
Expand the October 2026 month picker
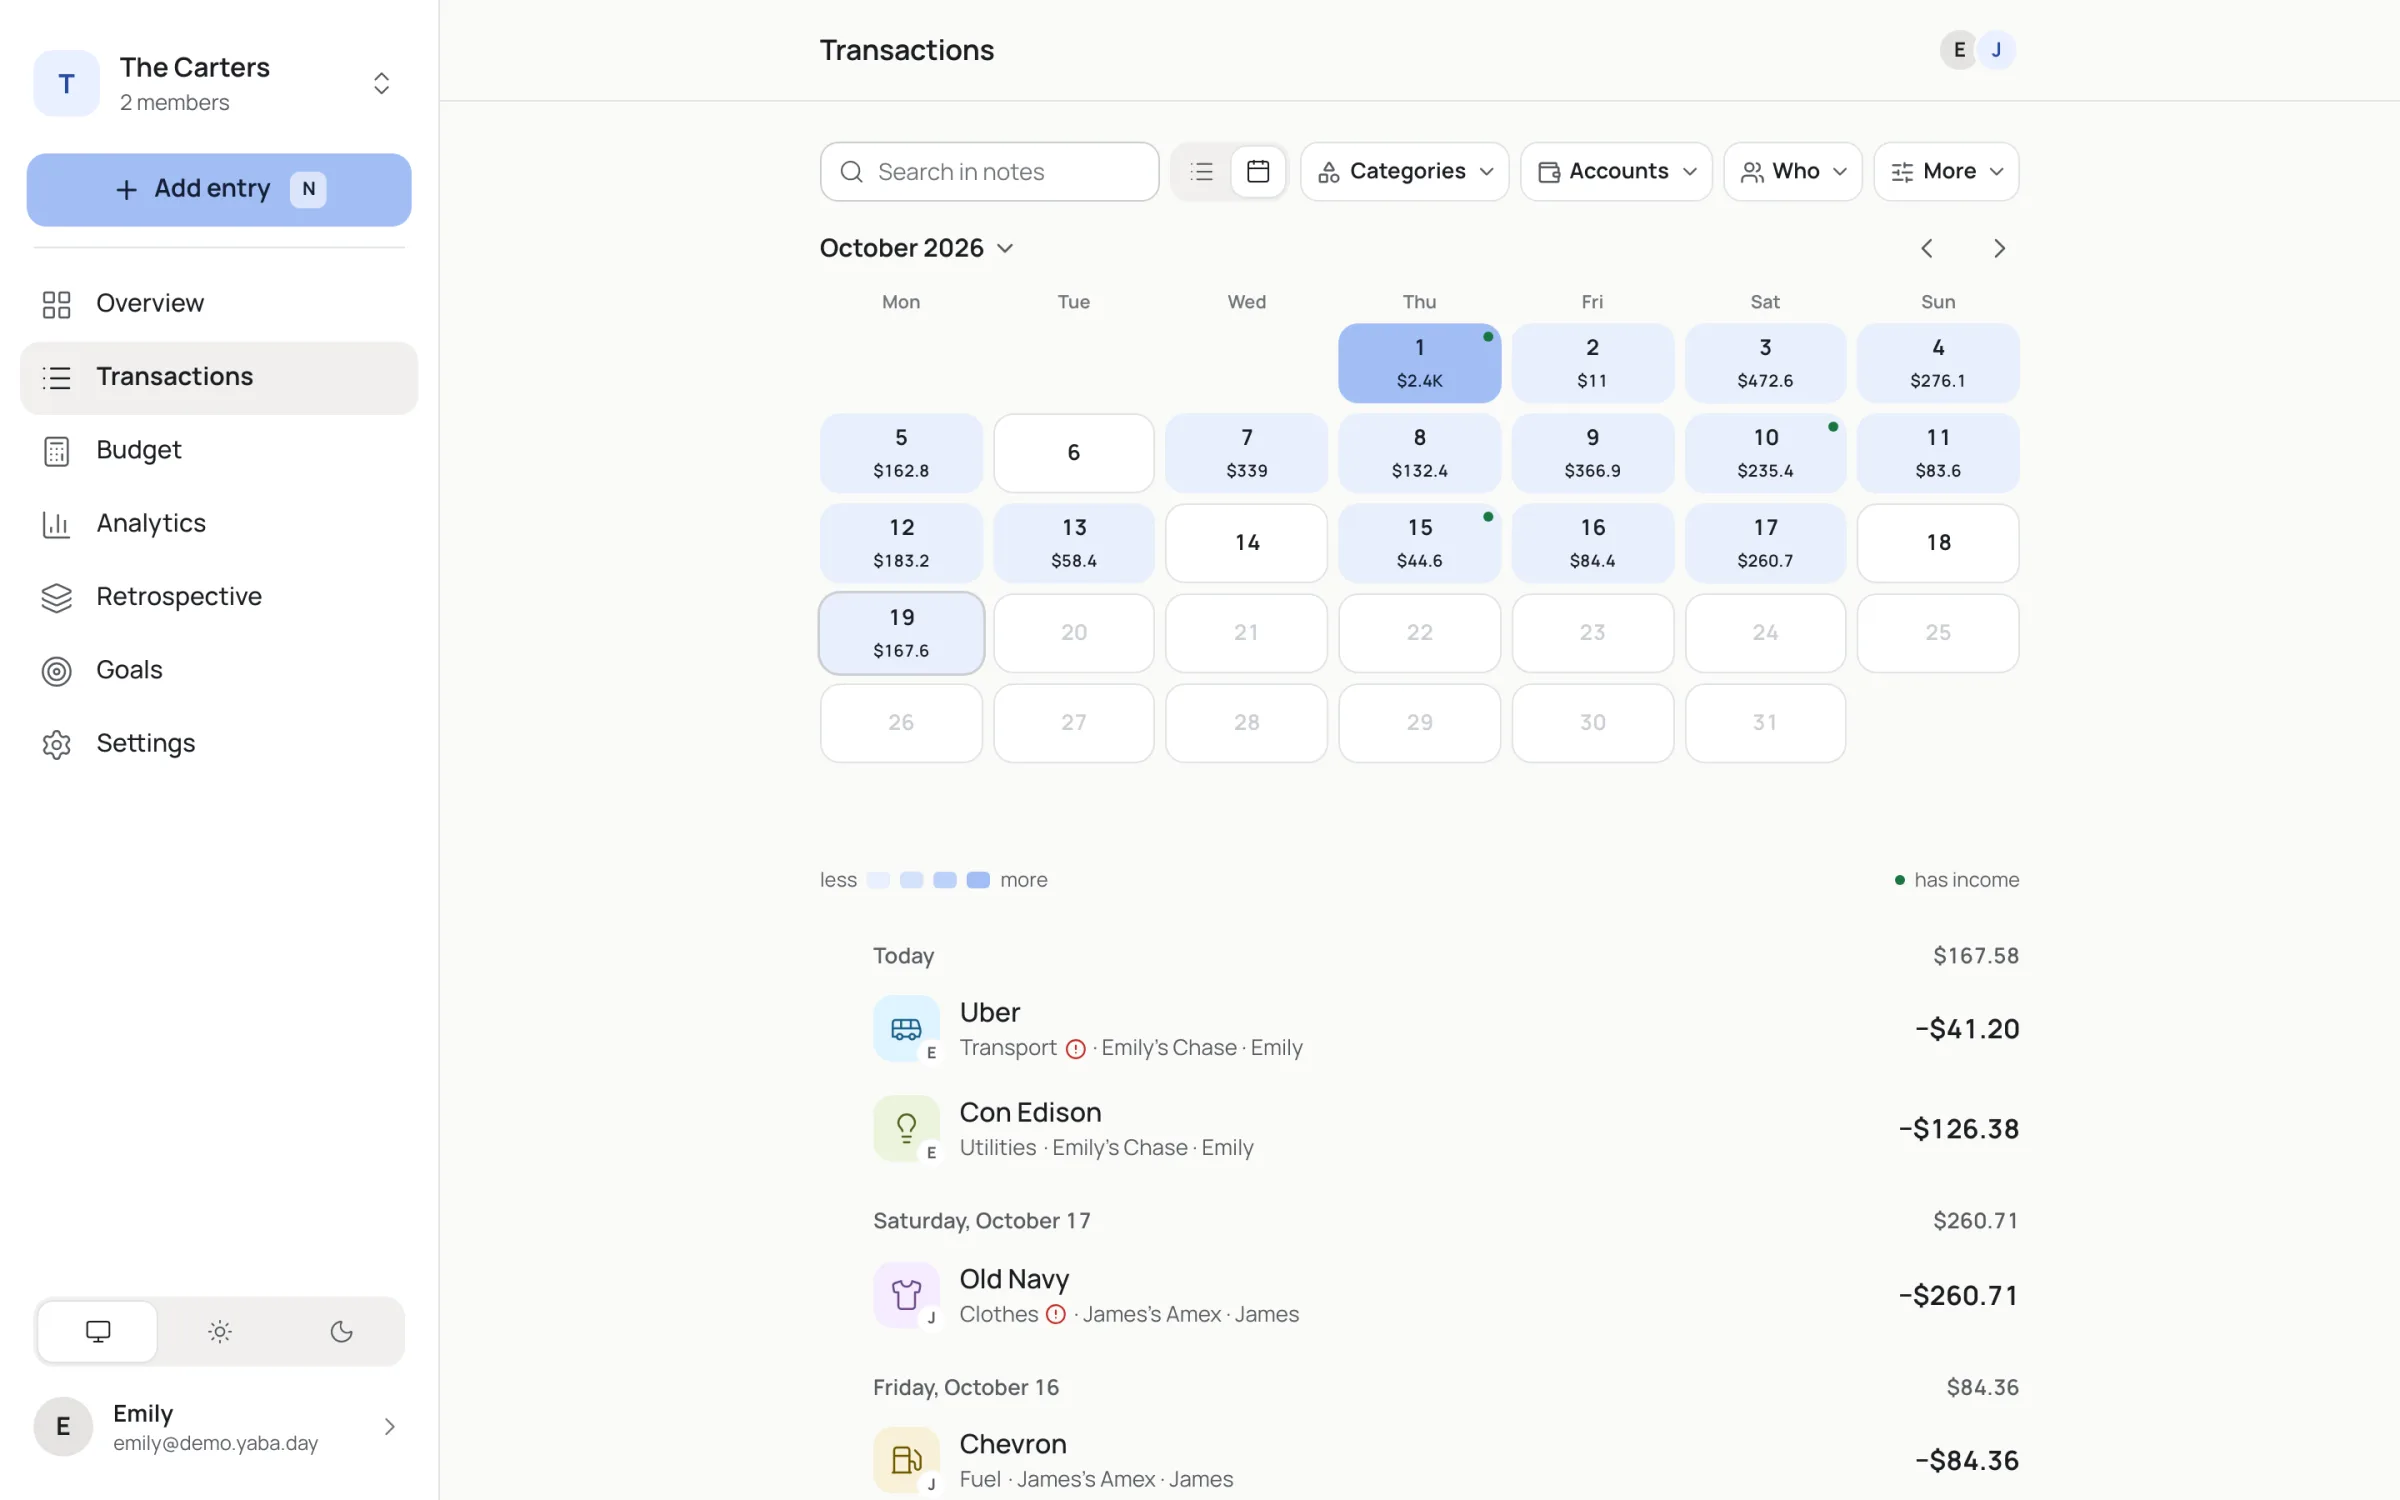click(917, 248)
